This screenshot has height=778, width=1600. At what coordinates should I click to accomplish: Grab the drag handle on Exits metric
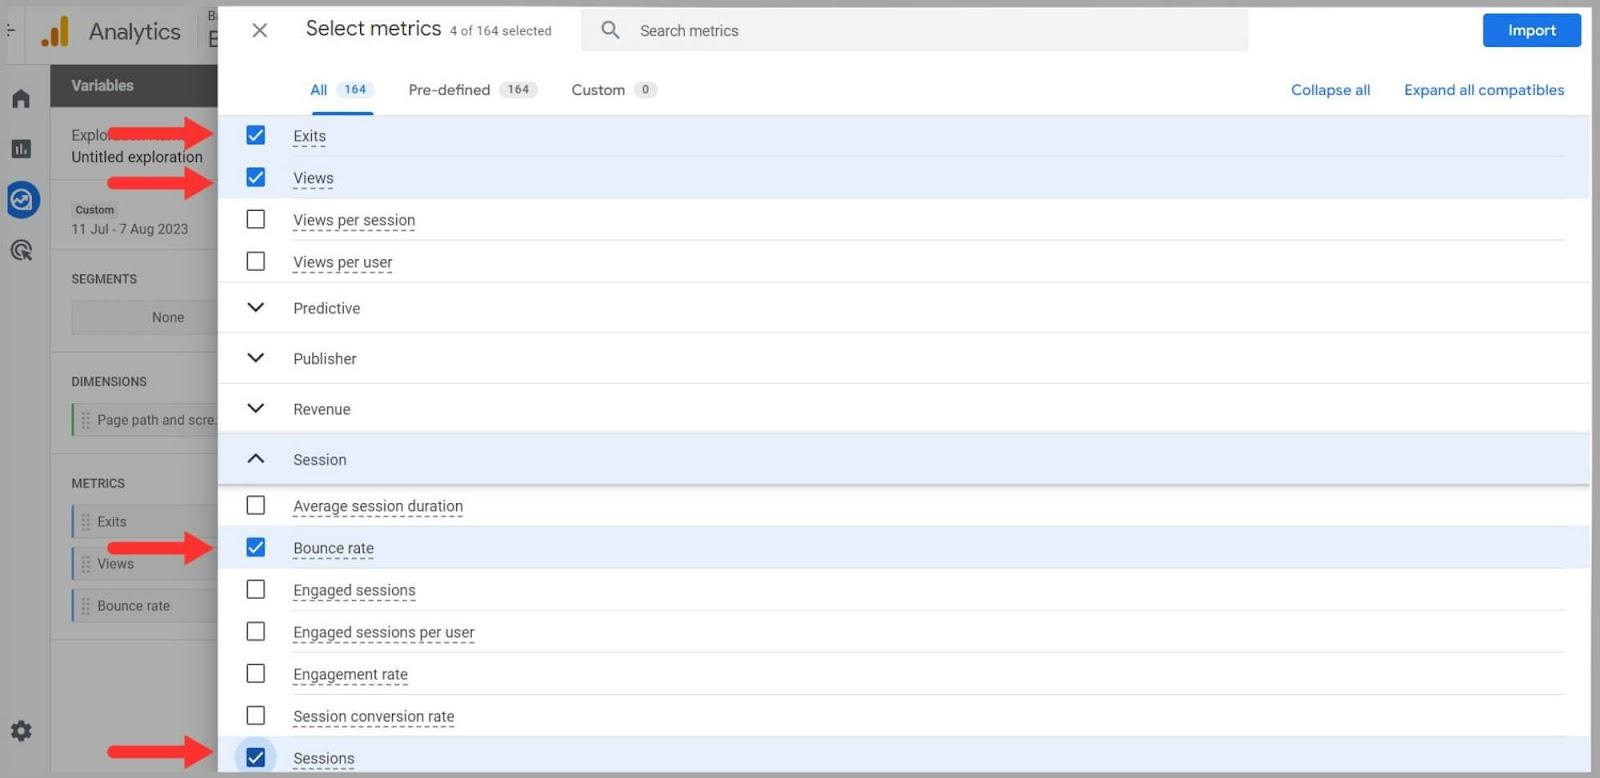pyautogui.click(x=85, y=522)
